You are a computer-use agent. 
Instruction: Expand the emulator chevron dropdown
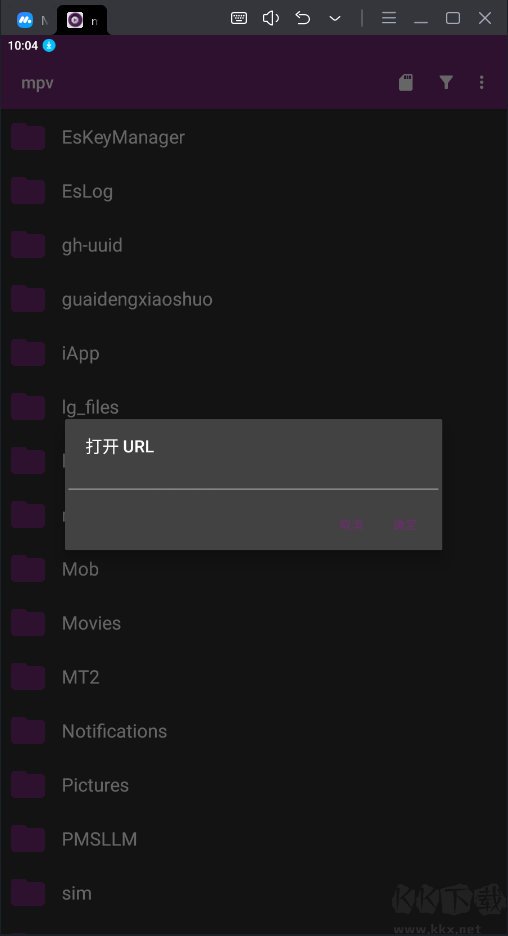pyautogui.click(x=335, y=19)
